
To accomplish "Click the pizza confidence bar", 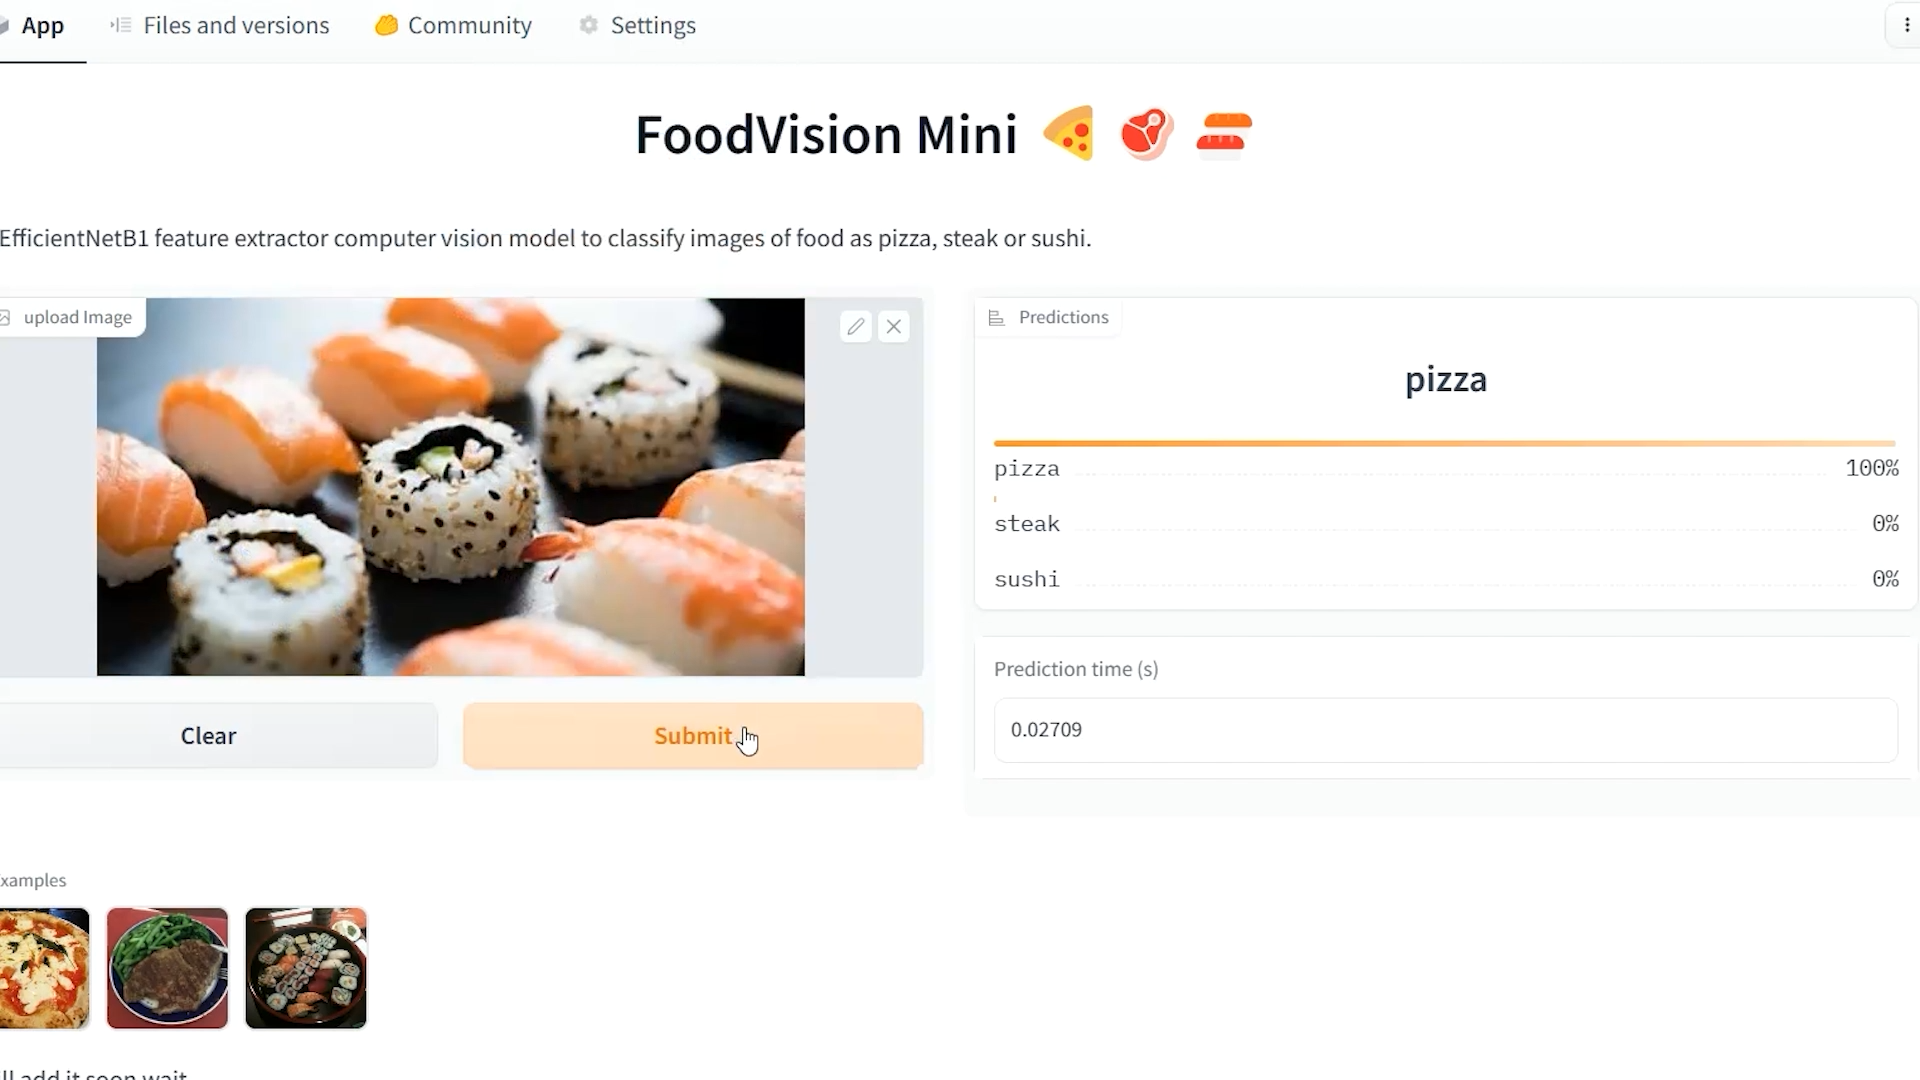I will [1444, 443].
